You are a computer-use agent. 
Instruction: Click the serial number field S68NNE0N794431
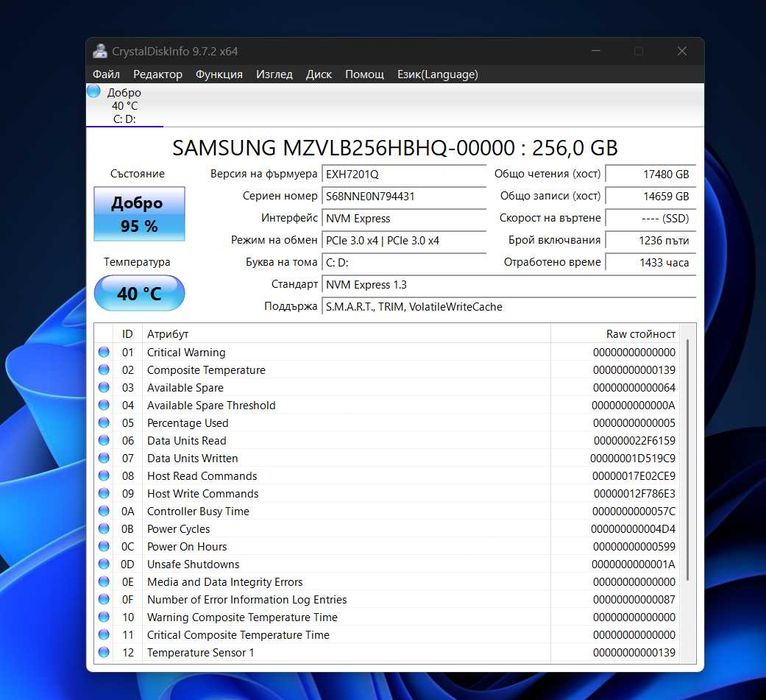[404, 196]
